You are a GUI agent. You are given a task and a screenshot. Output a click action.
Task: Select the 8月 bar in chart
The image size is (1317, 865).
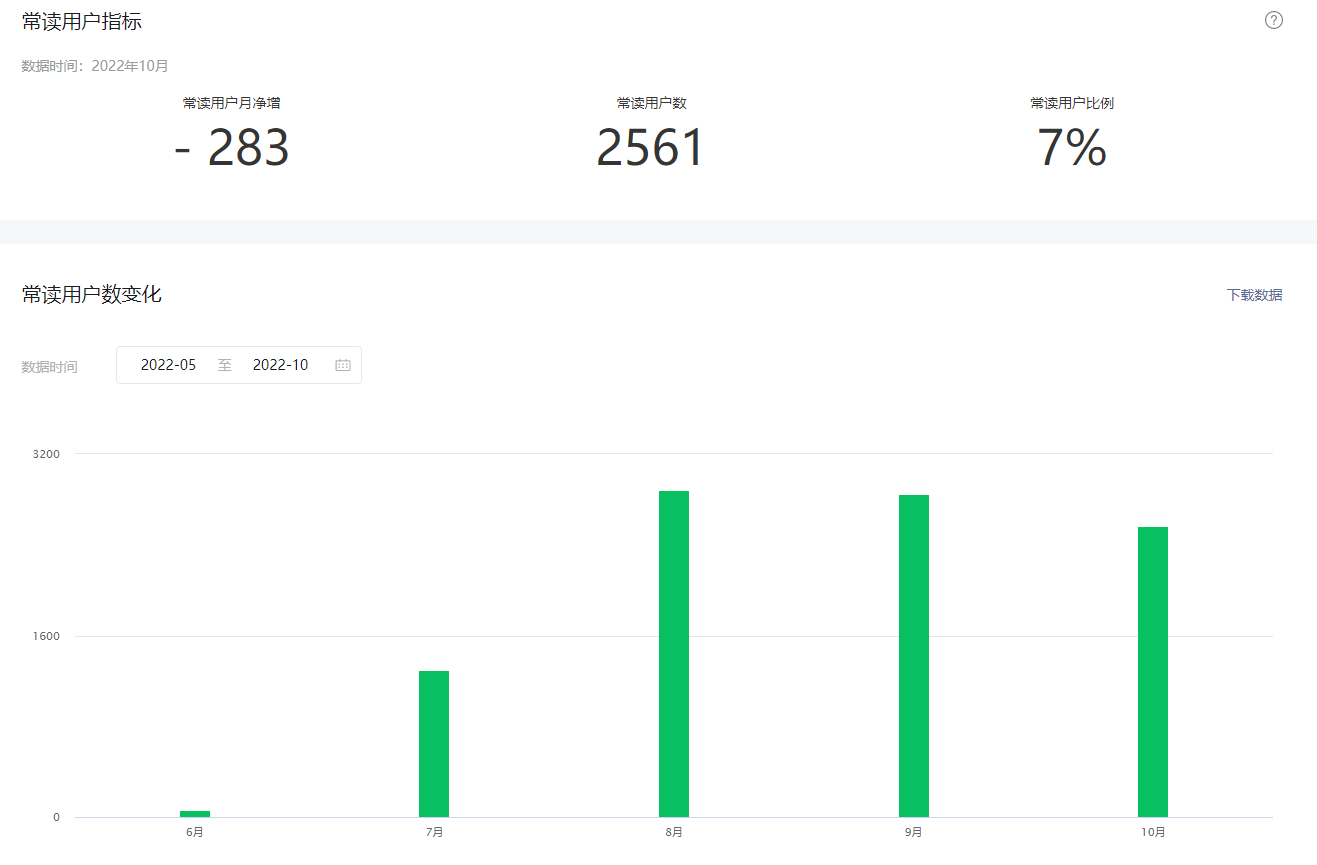674,654
